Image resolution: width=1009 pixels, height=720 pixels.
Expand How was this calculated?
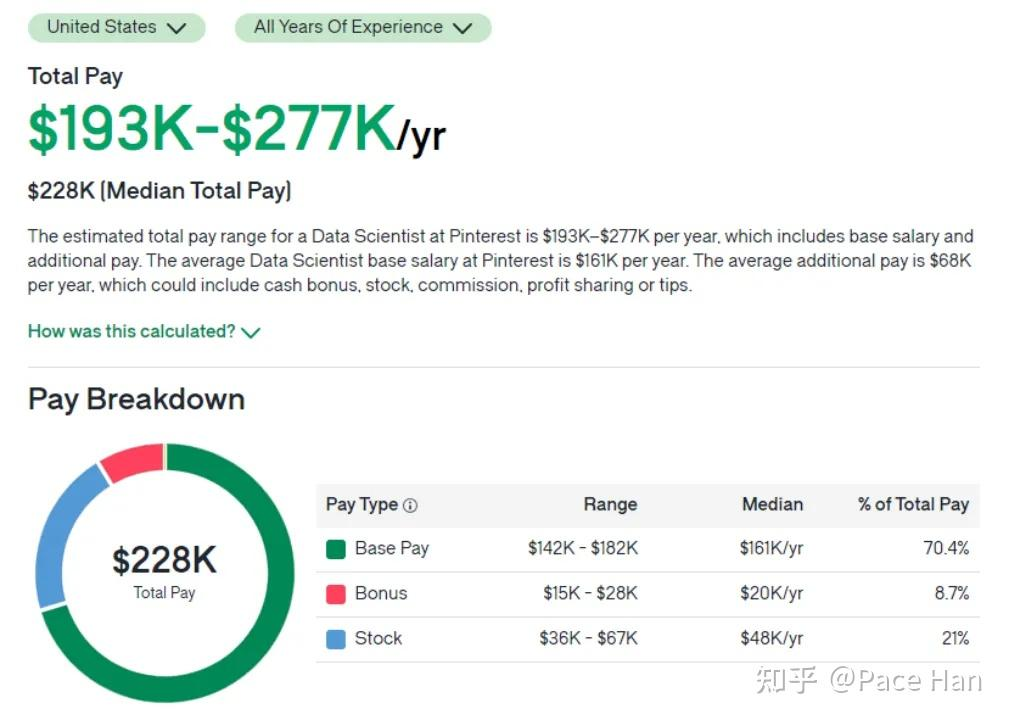[x=144, y=331]
